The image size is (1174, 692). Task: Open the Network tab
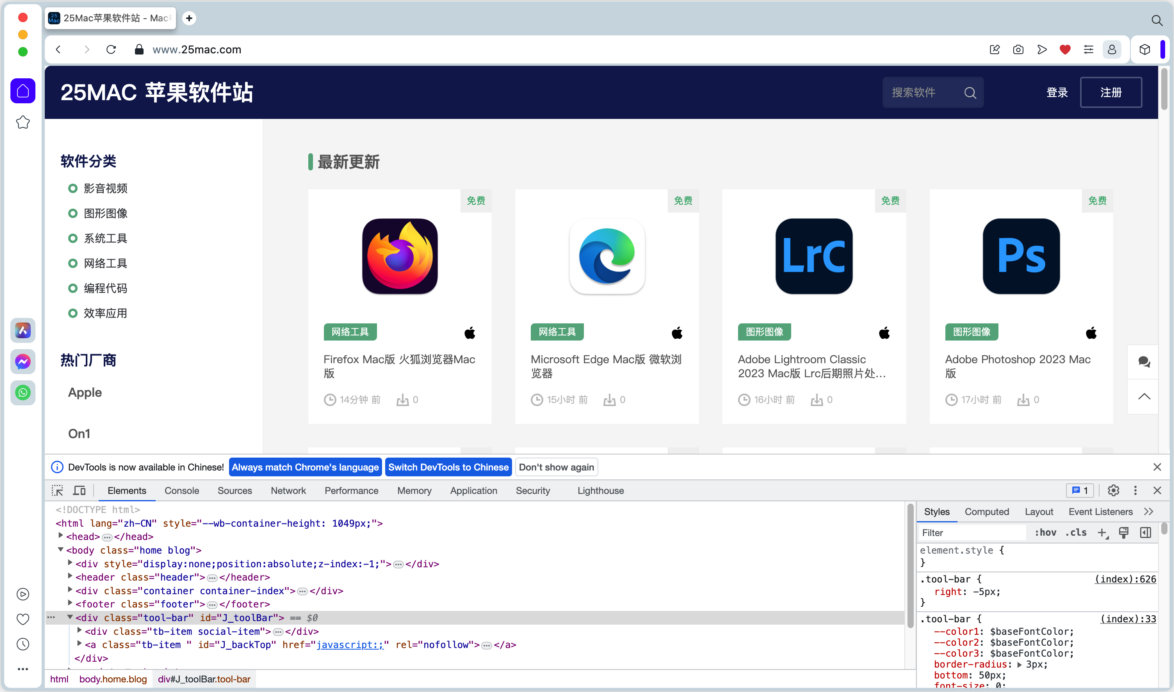coord(288,491)
